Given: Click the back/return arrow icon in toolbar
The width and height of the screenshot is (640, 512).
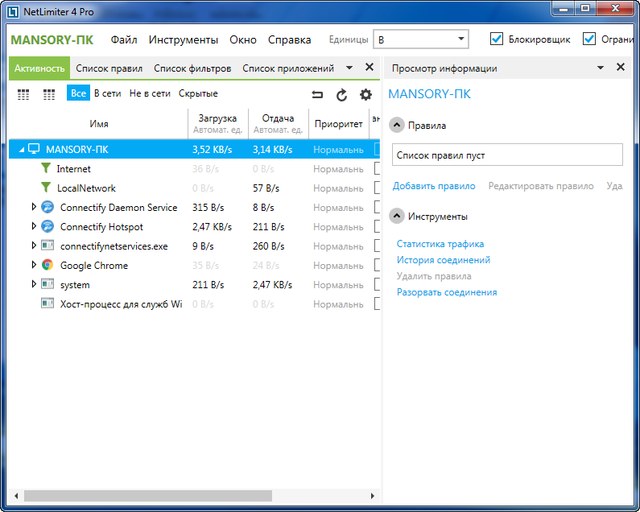Looking at the screenshot, I should pyautogui.click(x=318, y=94).
